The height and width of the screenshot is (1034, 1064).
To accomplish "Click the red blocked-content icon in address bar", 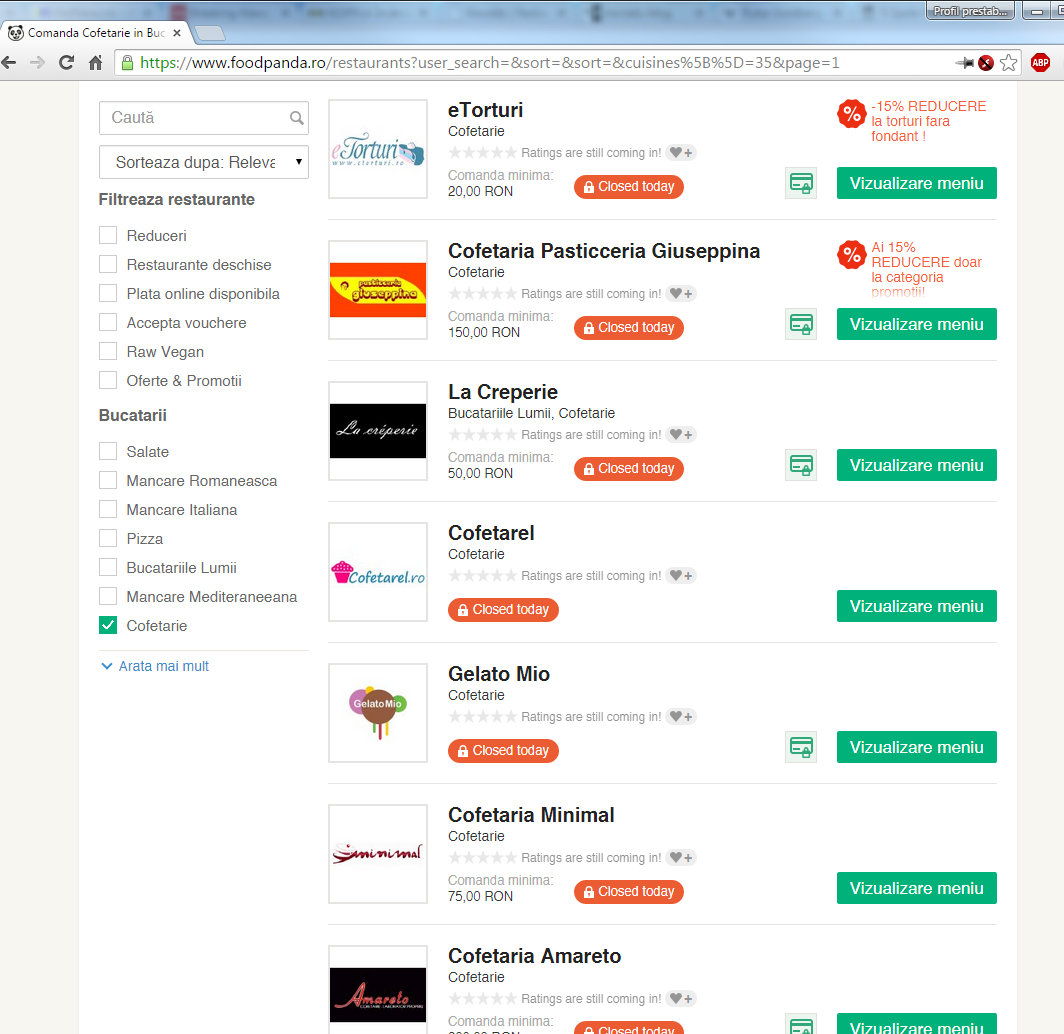I will coord(986,63).
